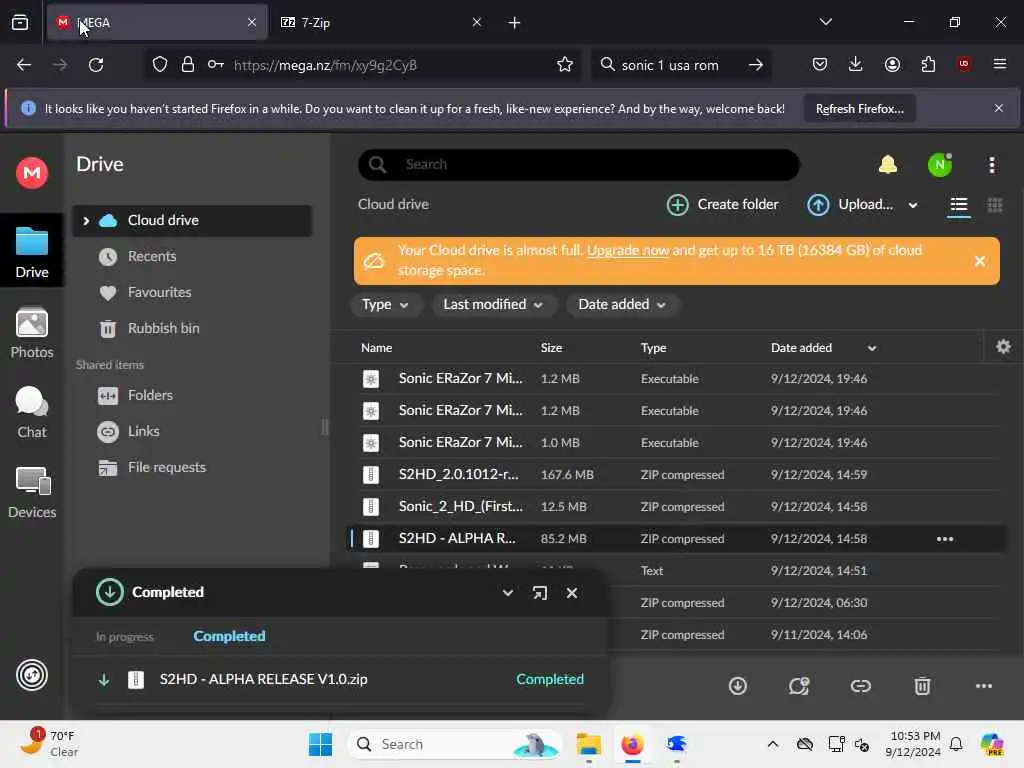Viewport: 1024px width, 768px height.
Task: Select the MEGA browser tab
Action: (157, 23)
